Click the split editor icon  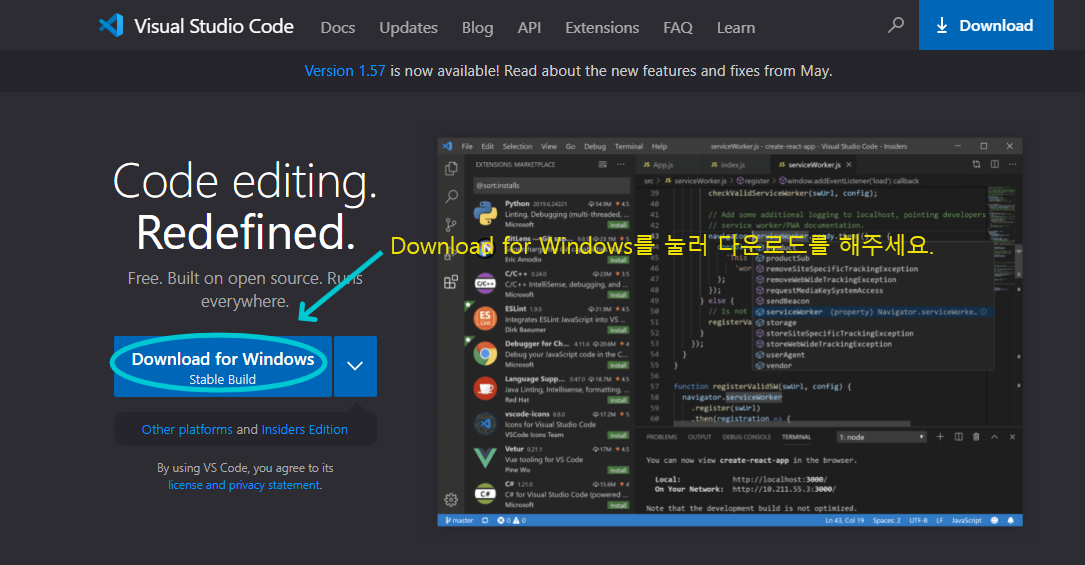pyautogui.click(x=994, y=165)
